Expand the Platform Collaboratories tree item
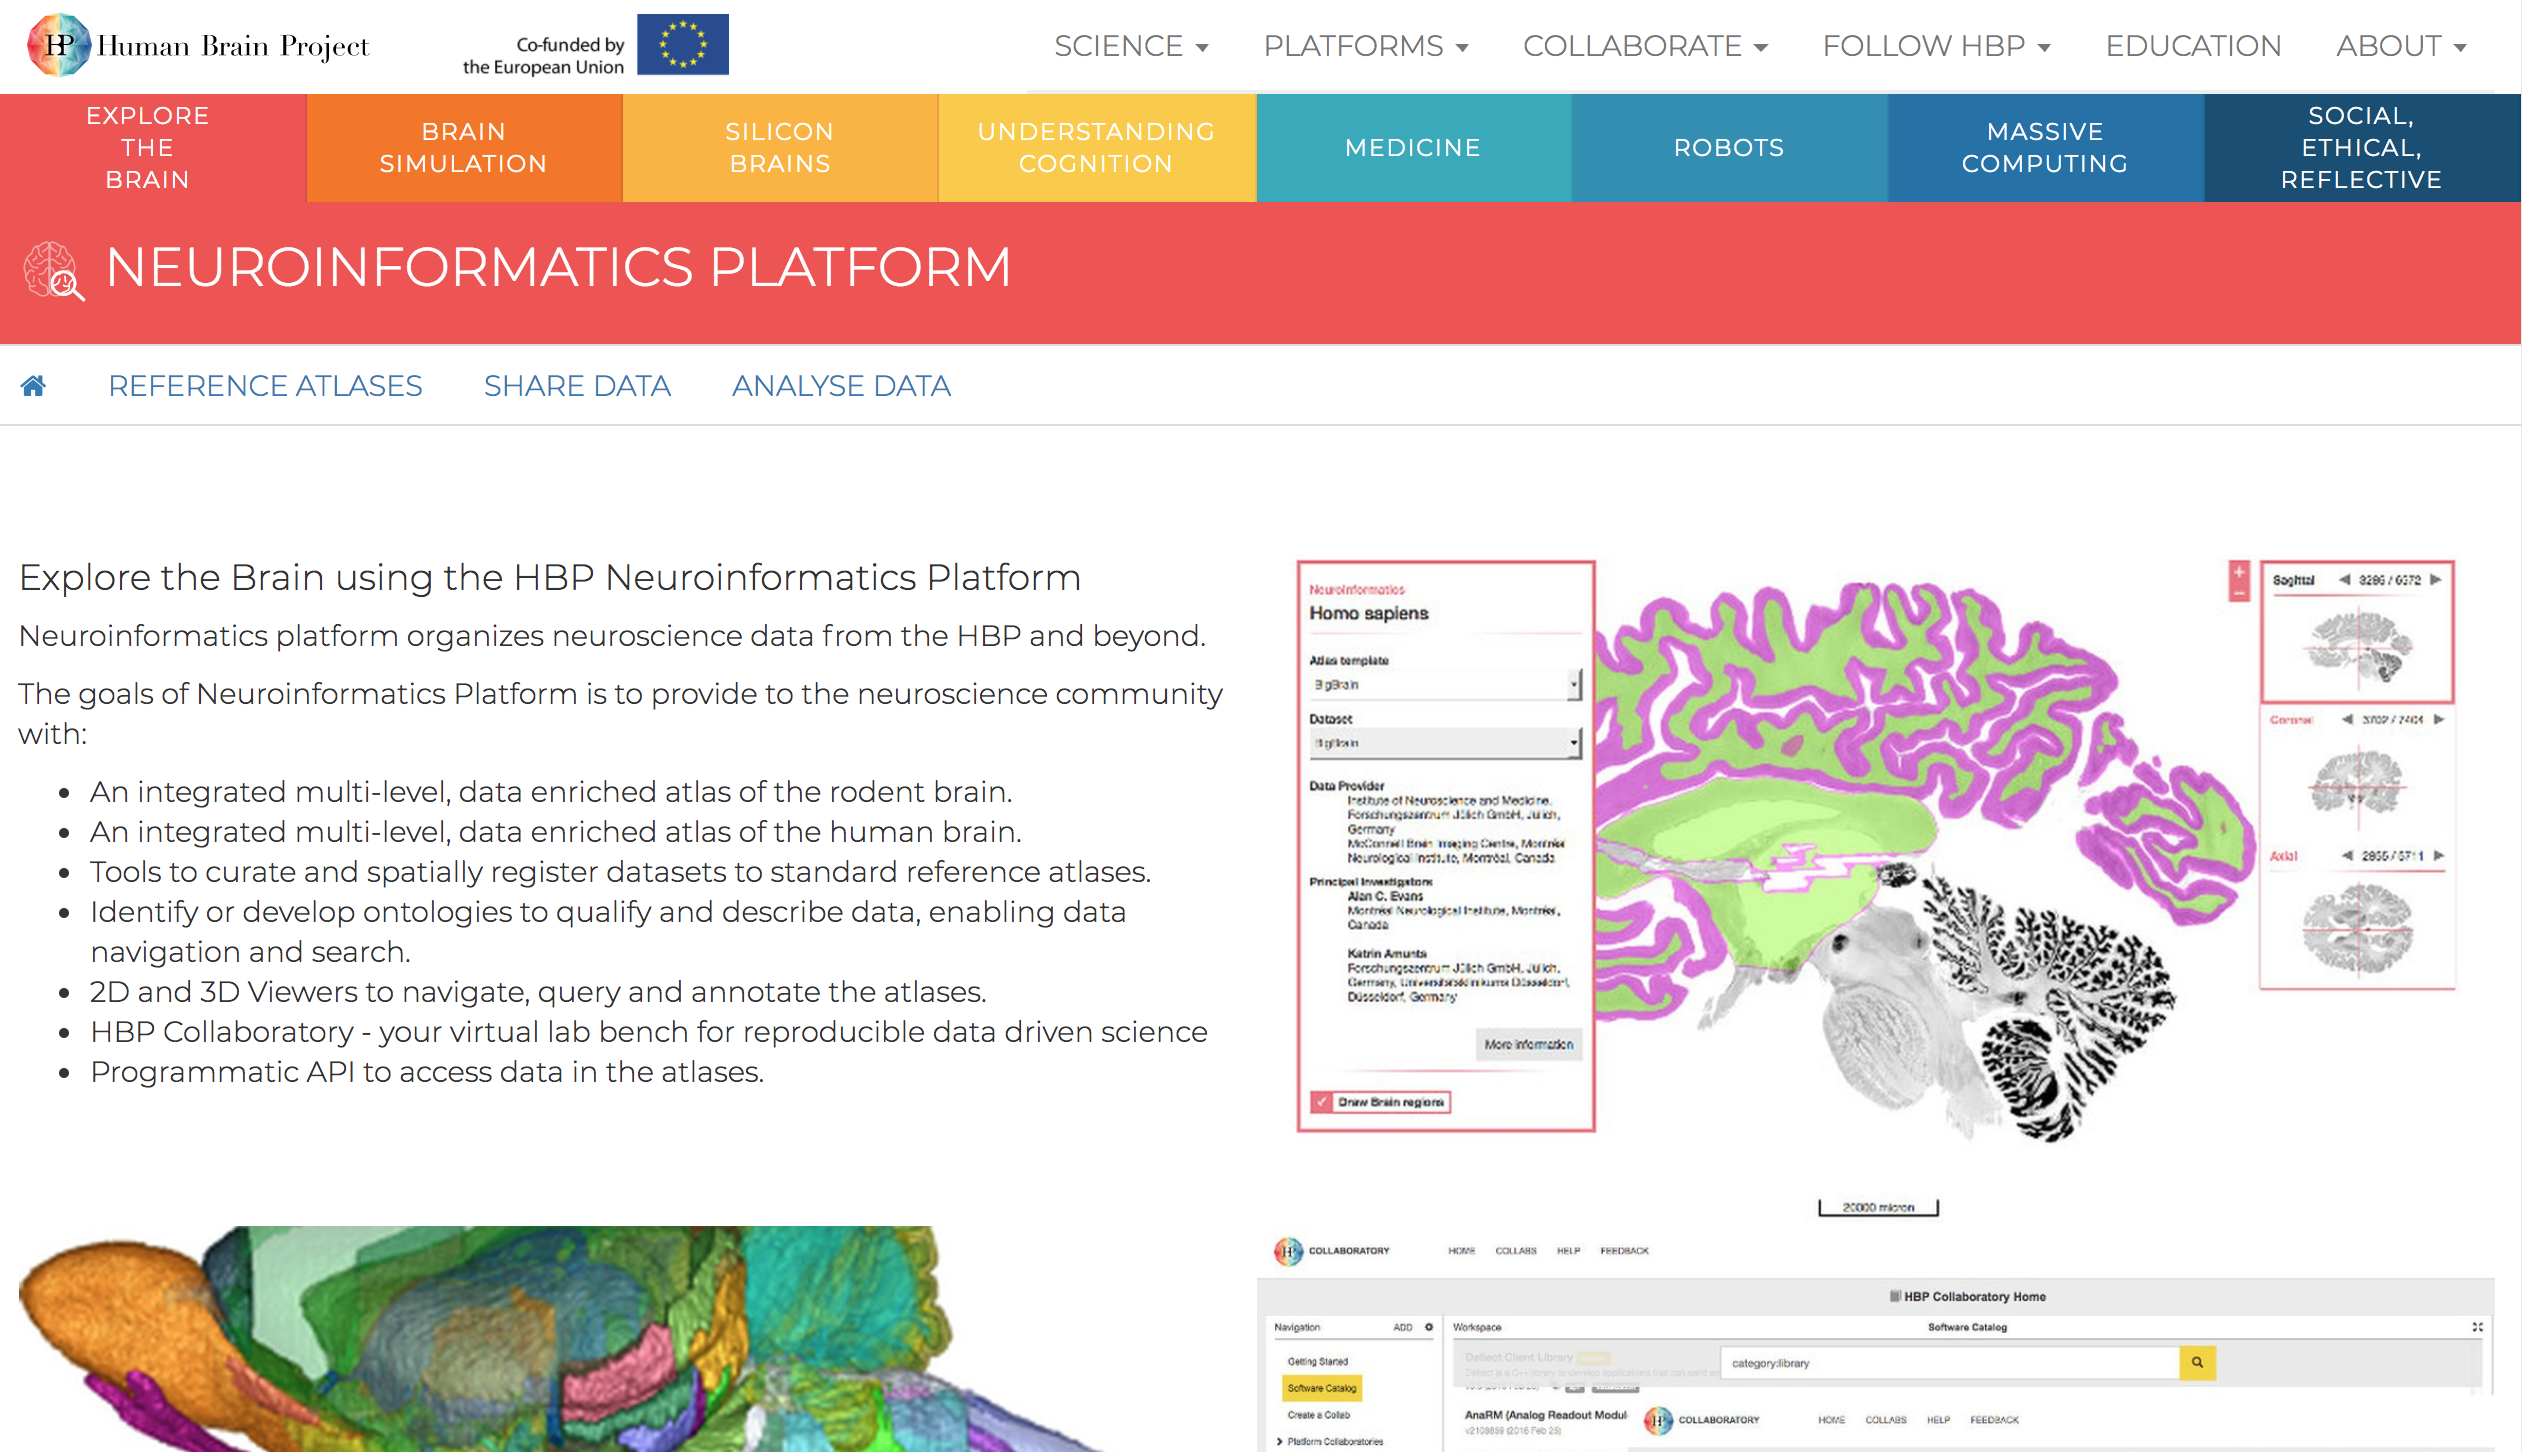2522x1452 pixels. coord(1280,1441)
